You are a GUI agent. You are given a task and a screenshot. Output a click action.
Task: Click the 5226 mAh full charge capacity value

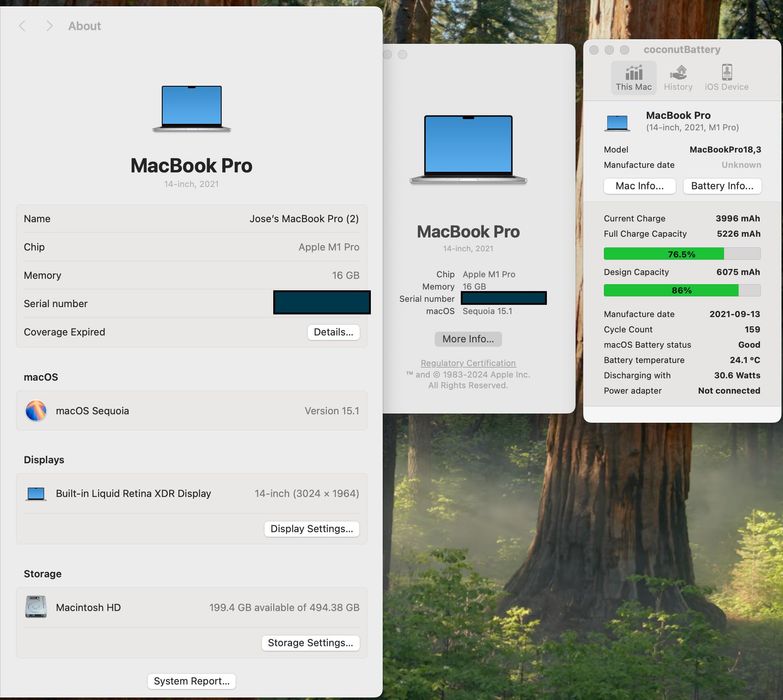[739, 234]
